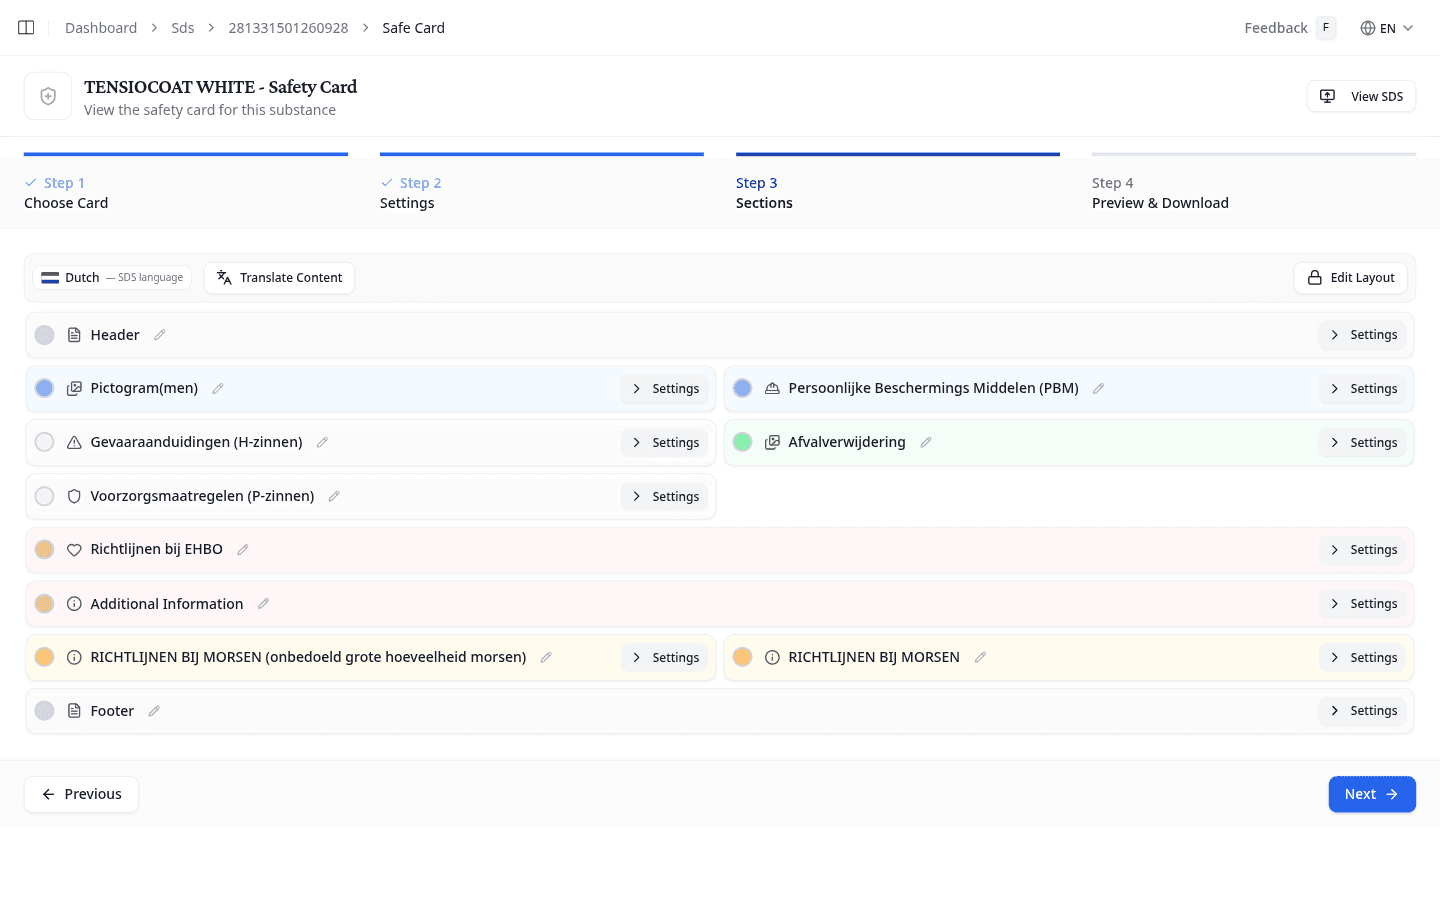Open 281331501260928 breadcrumb
Screen dimensions: 1440x900
point(288,28)
